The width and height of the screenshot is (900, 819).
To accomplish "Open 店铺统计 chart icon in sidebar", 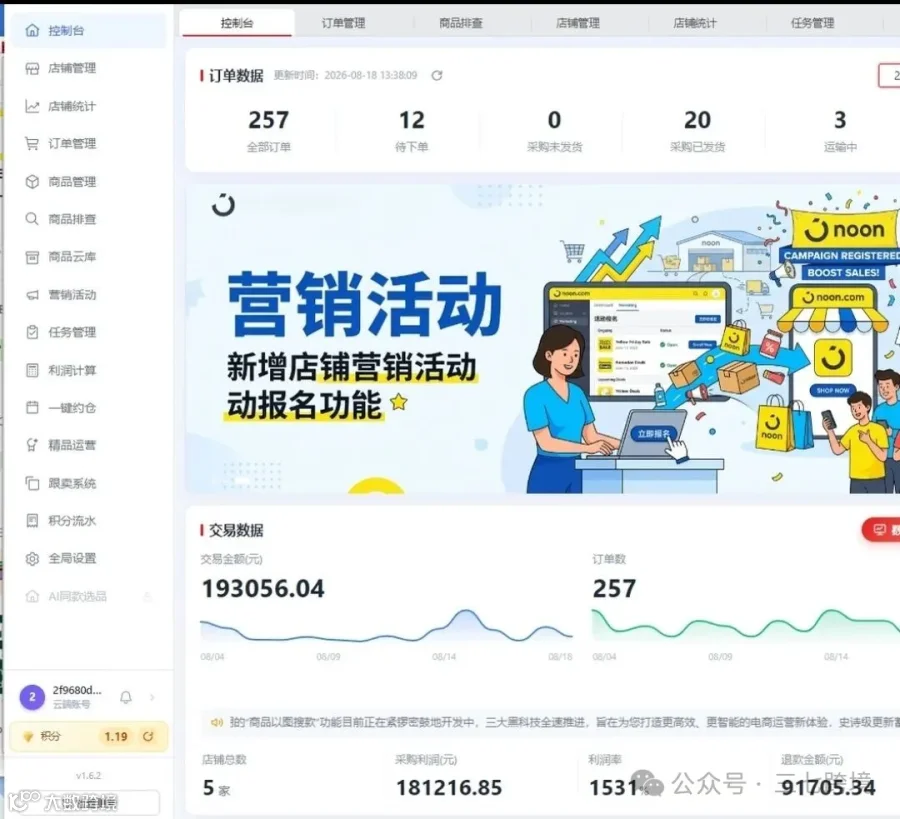I will click(33, 106).
